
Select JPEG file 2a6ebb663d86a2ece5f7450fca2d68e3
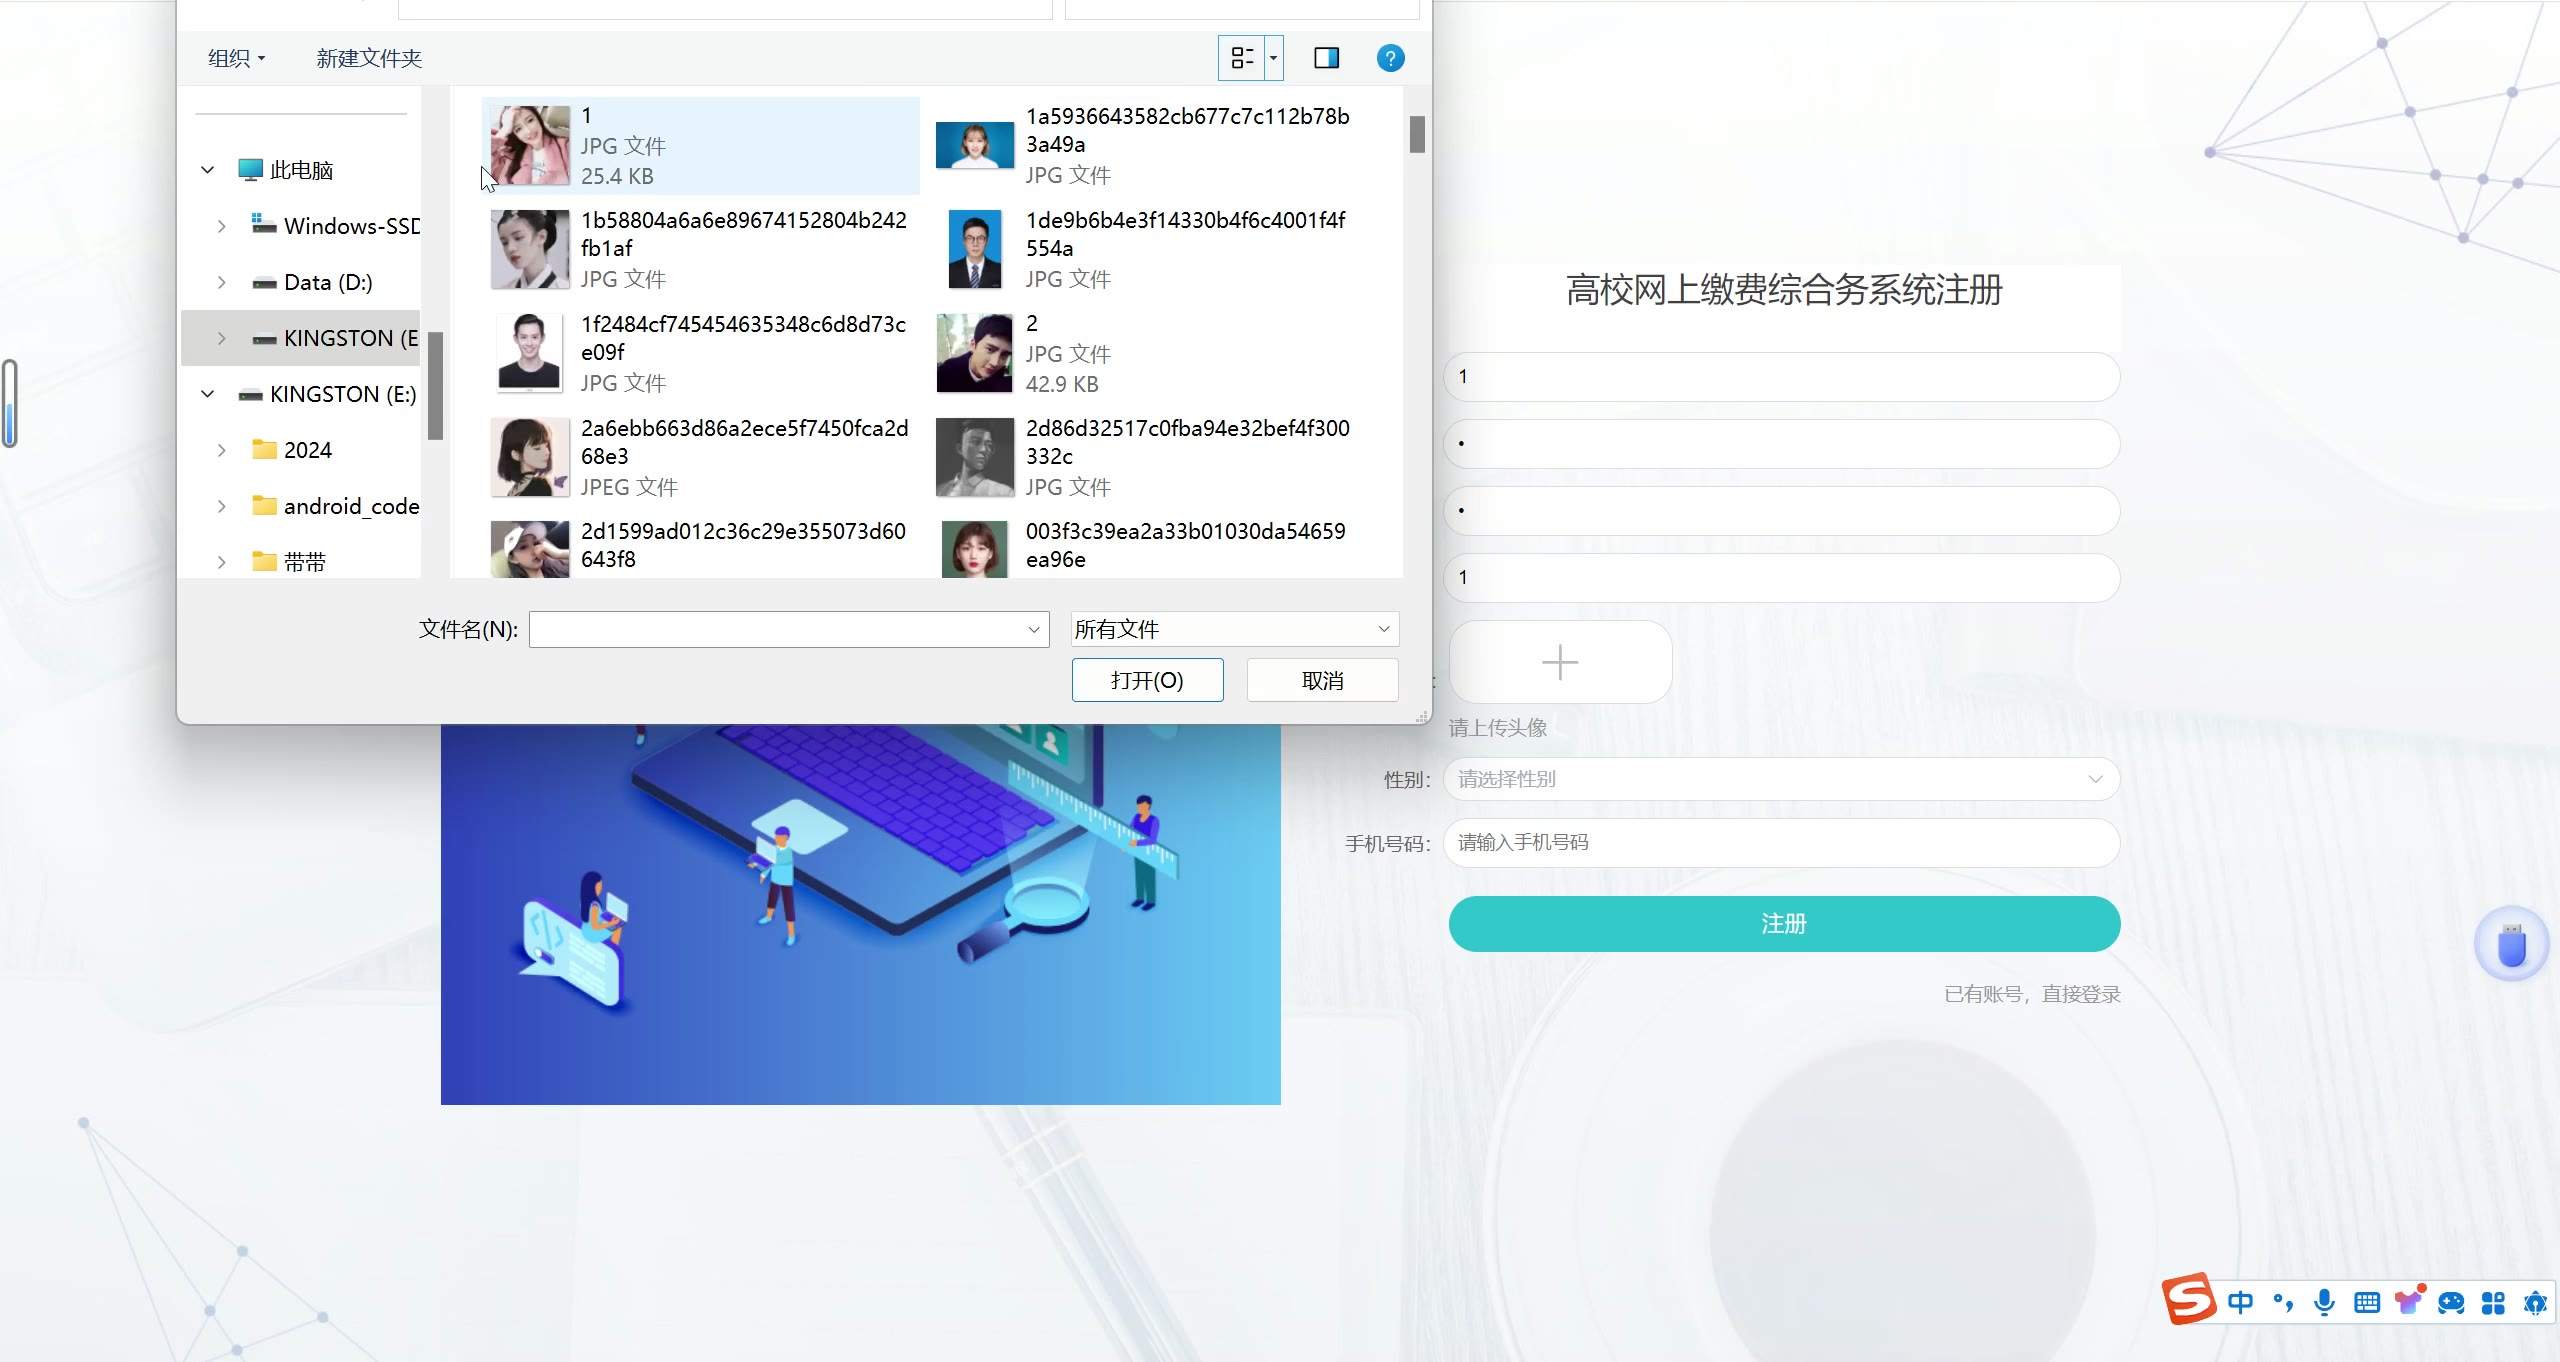tap(700, 457)
